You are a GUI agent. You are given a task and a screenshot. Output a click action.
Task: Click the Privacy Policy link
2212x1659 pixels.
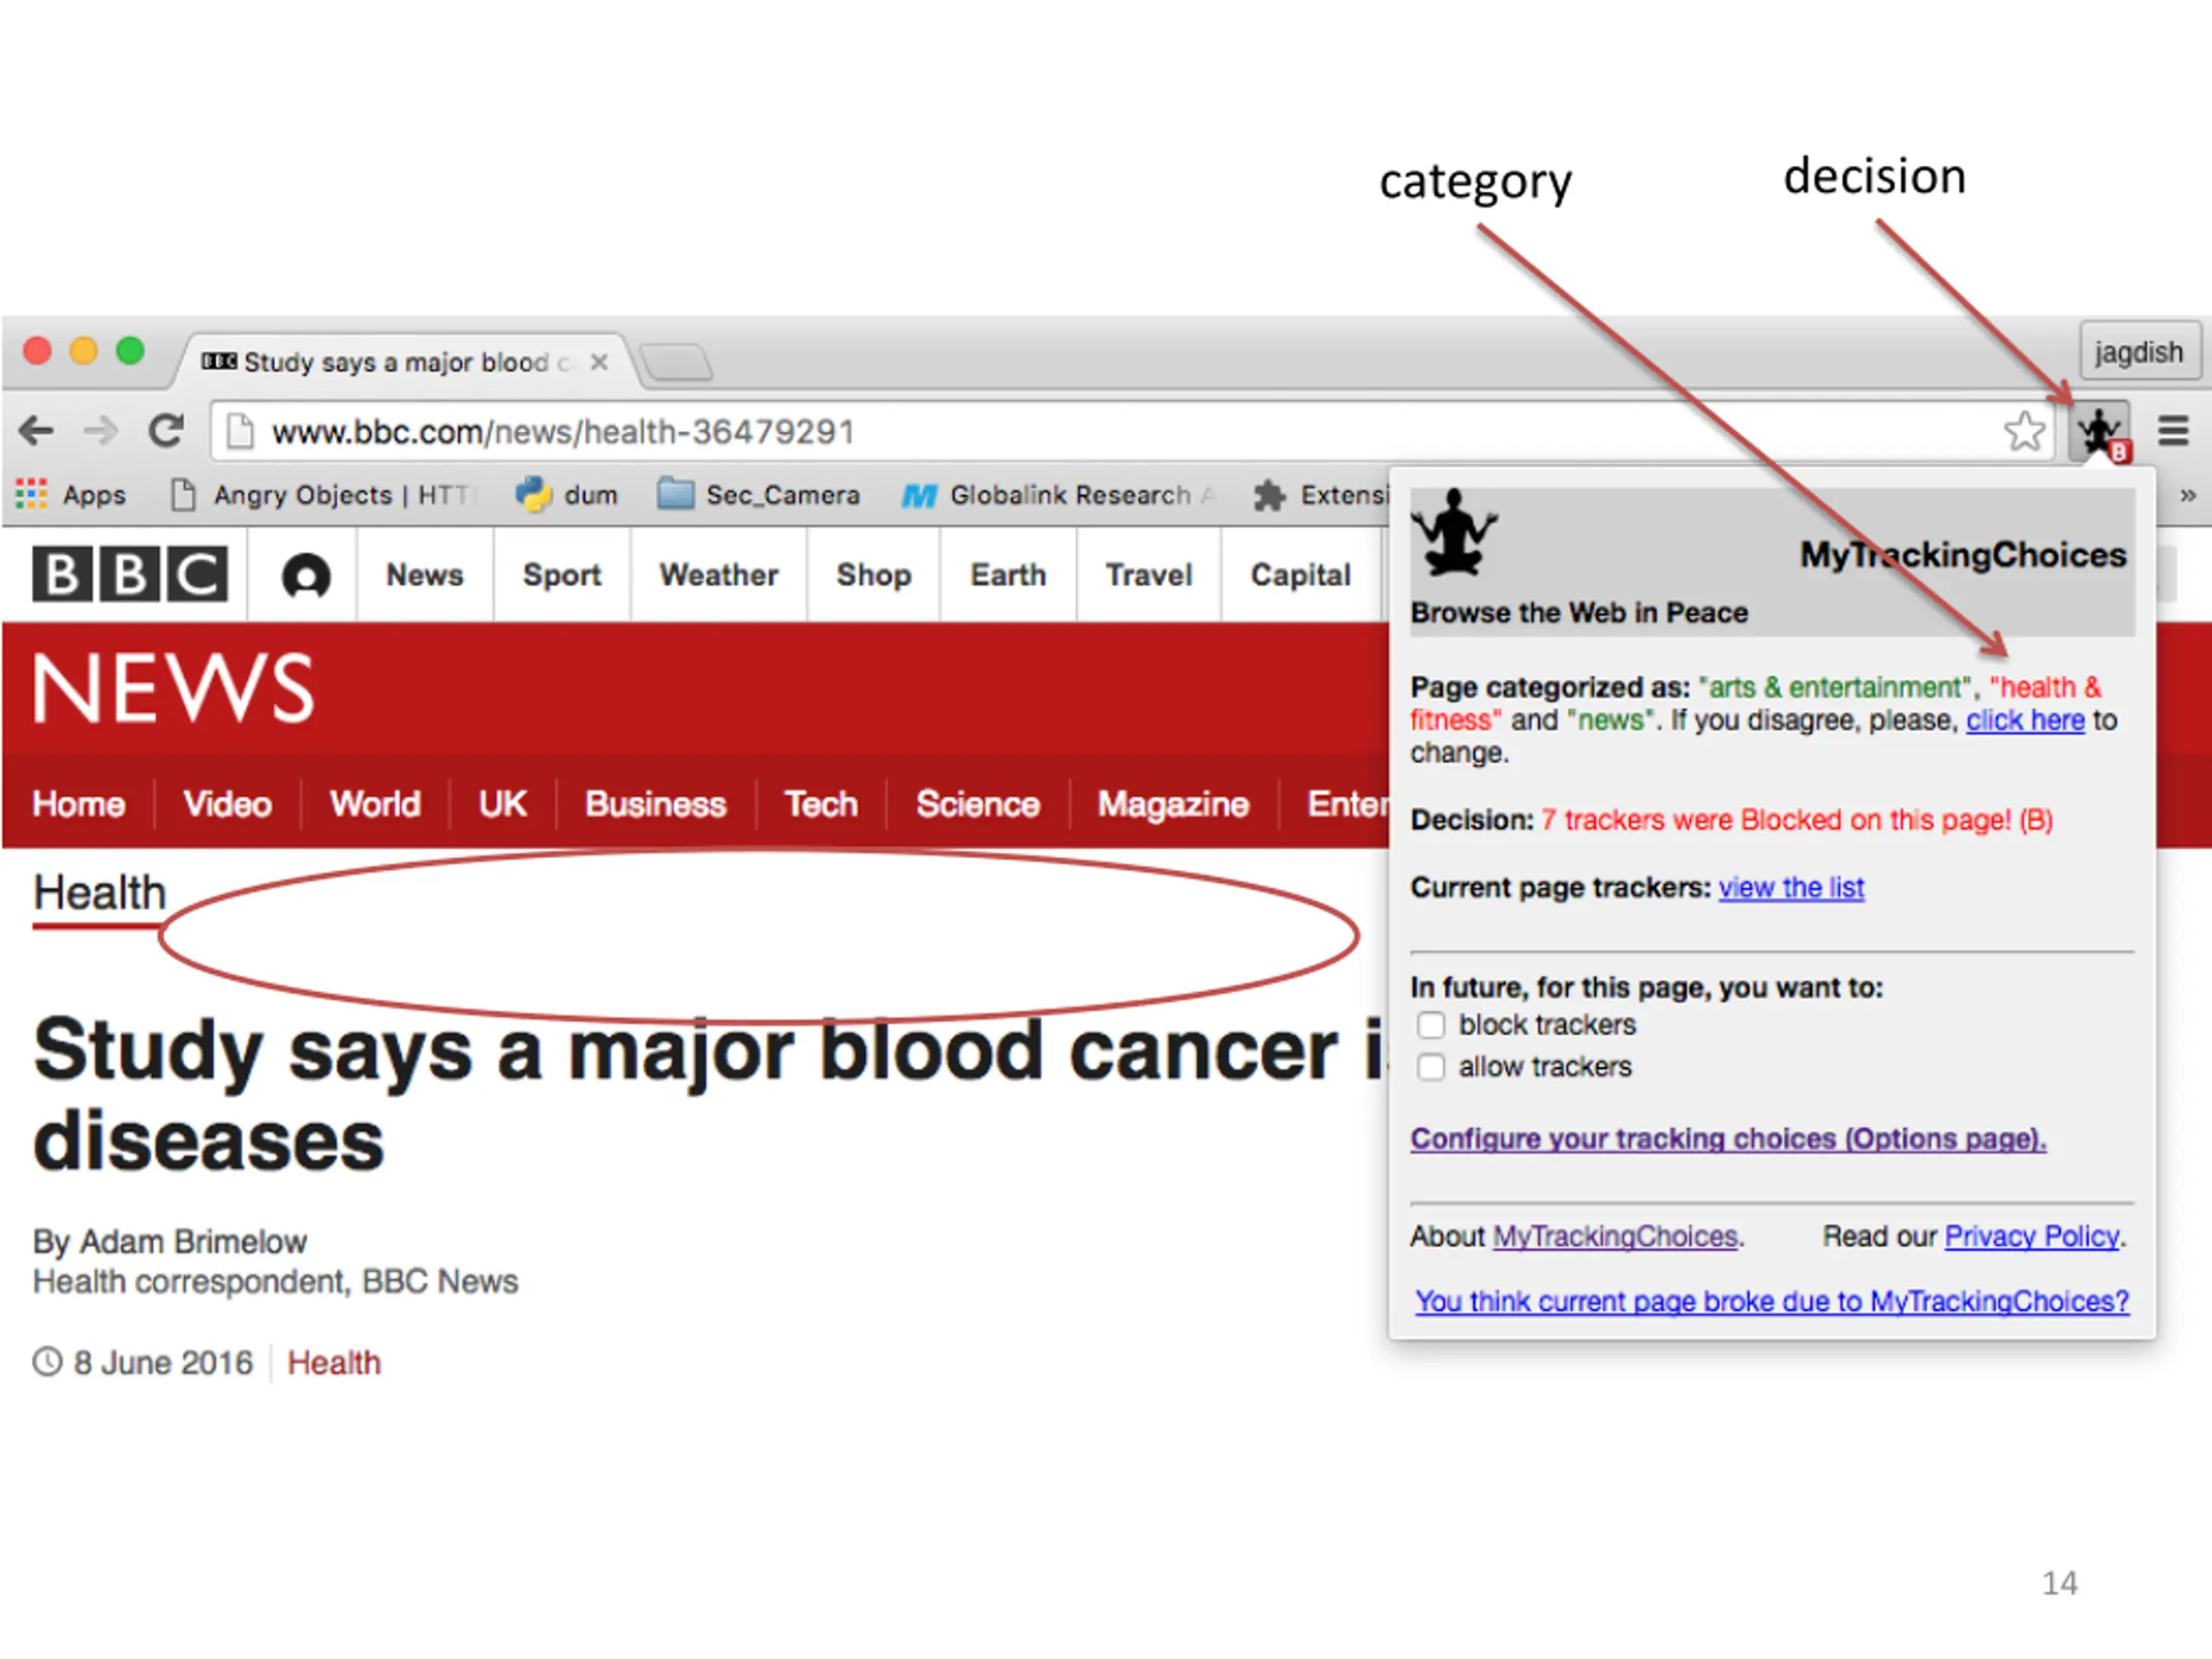coord(2032,1237)
